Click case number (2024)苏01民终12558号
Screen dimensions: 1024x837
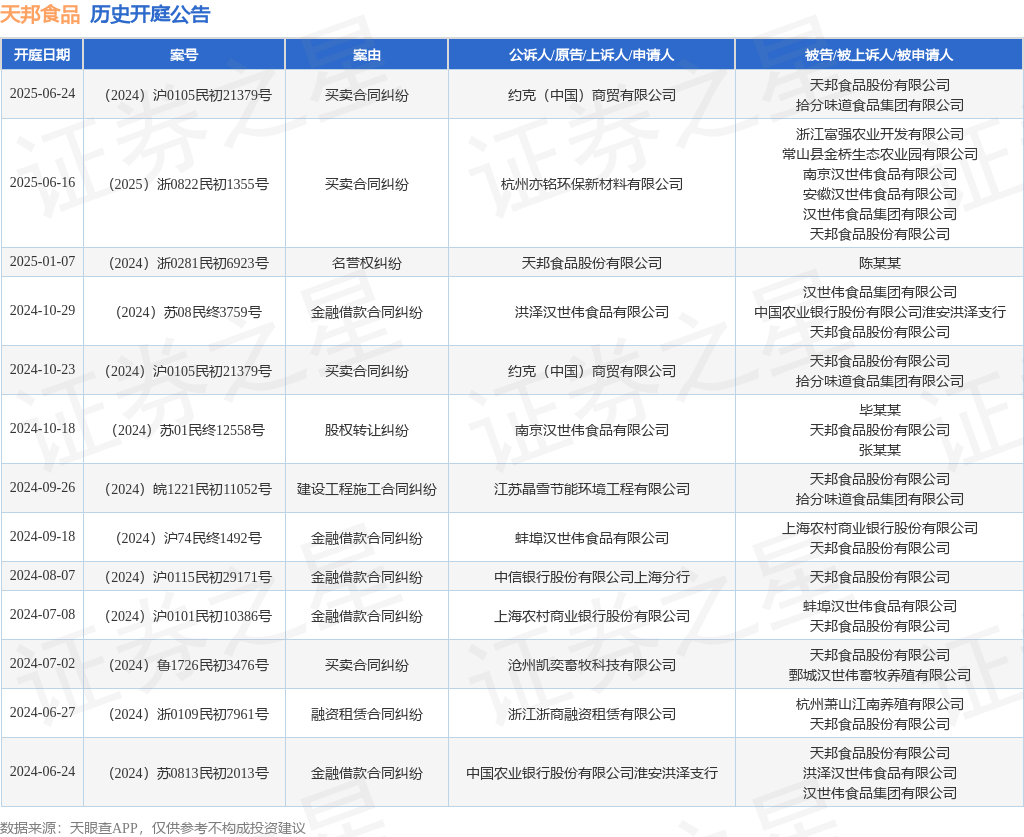tap(188, 430)
